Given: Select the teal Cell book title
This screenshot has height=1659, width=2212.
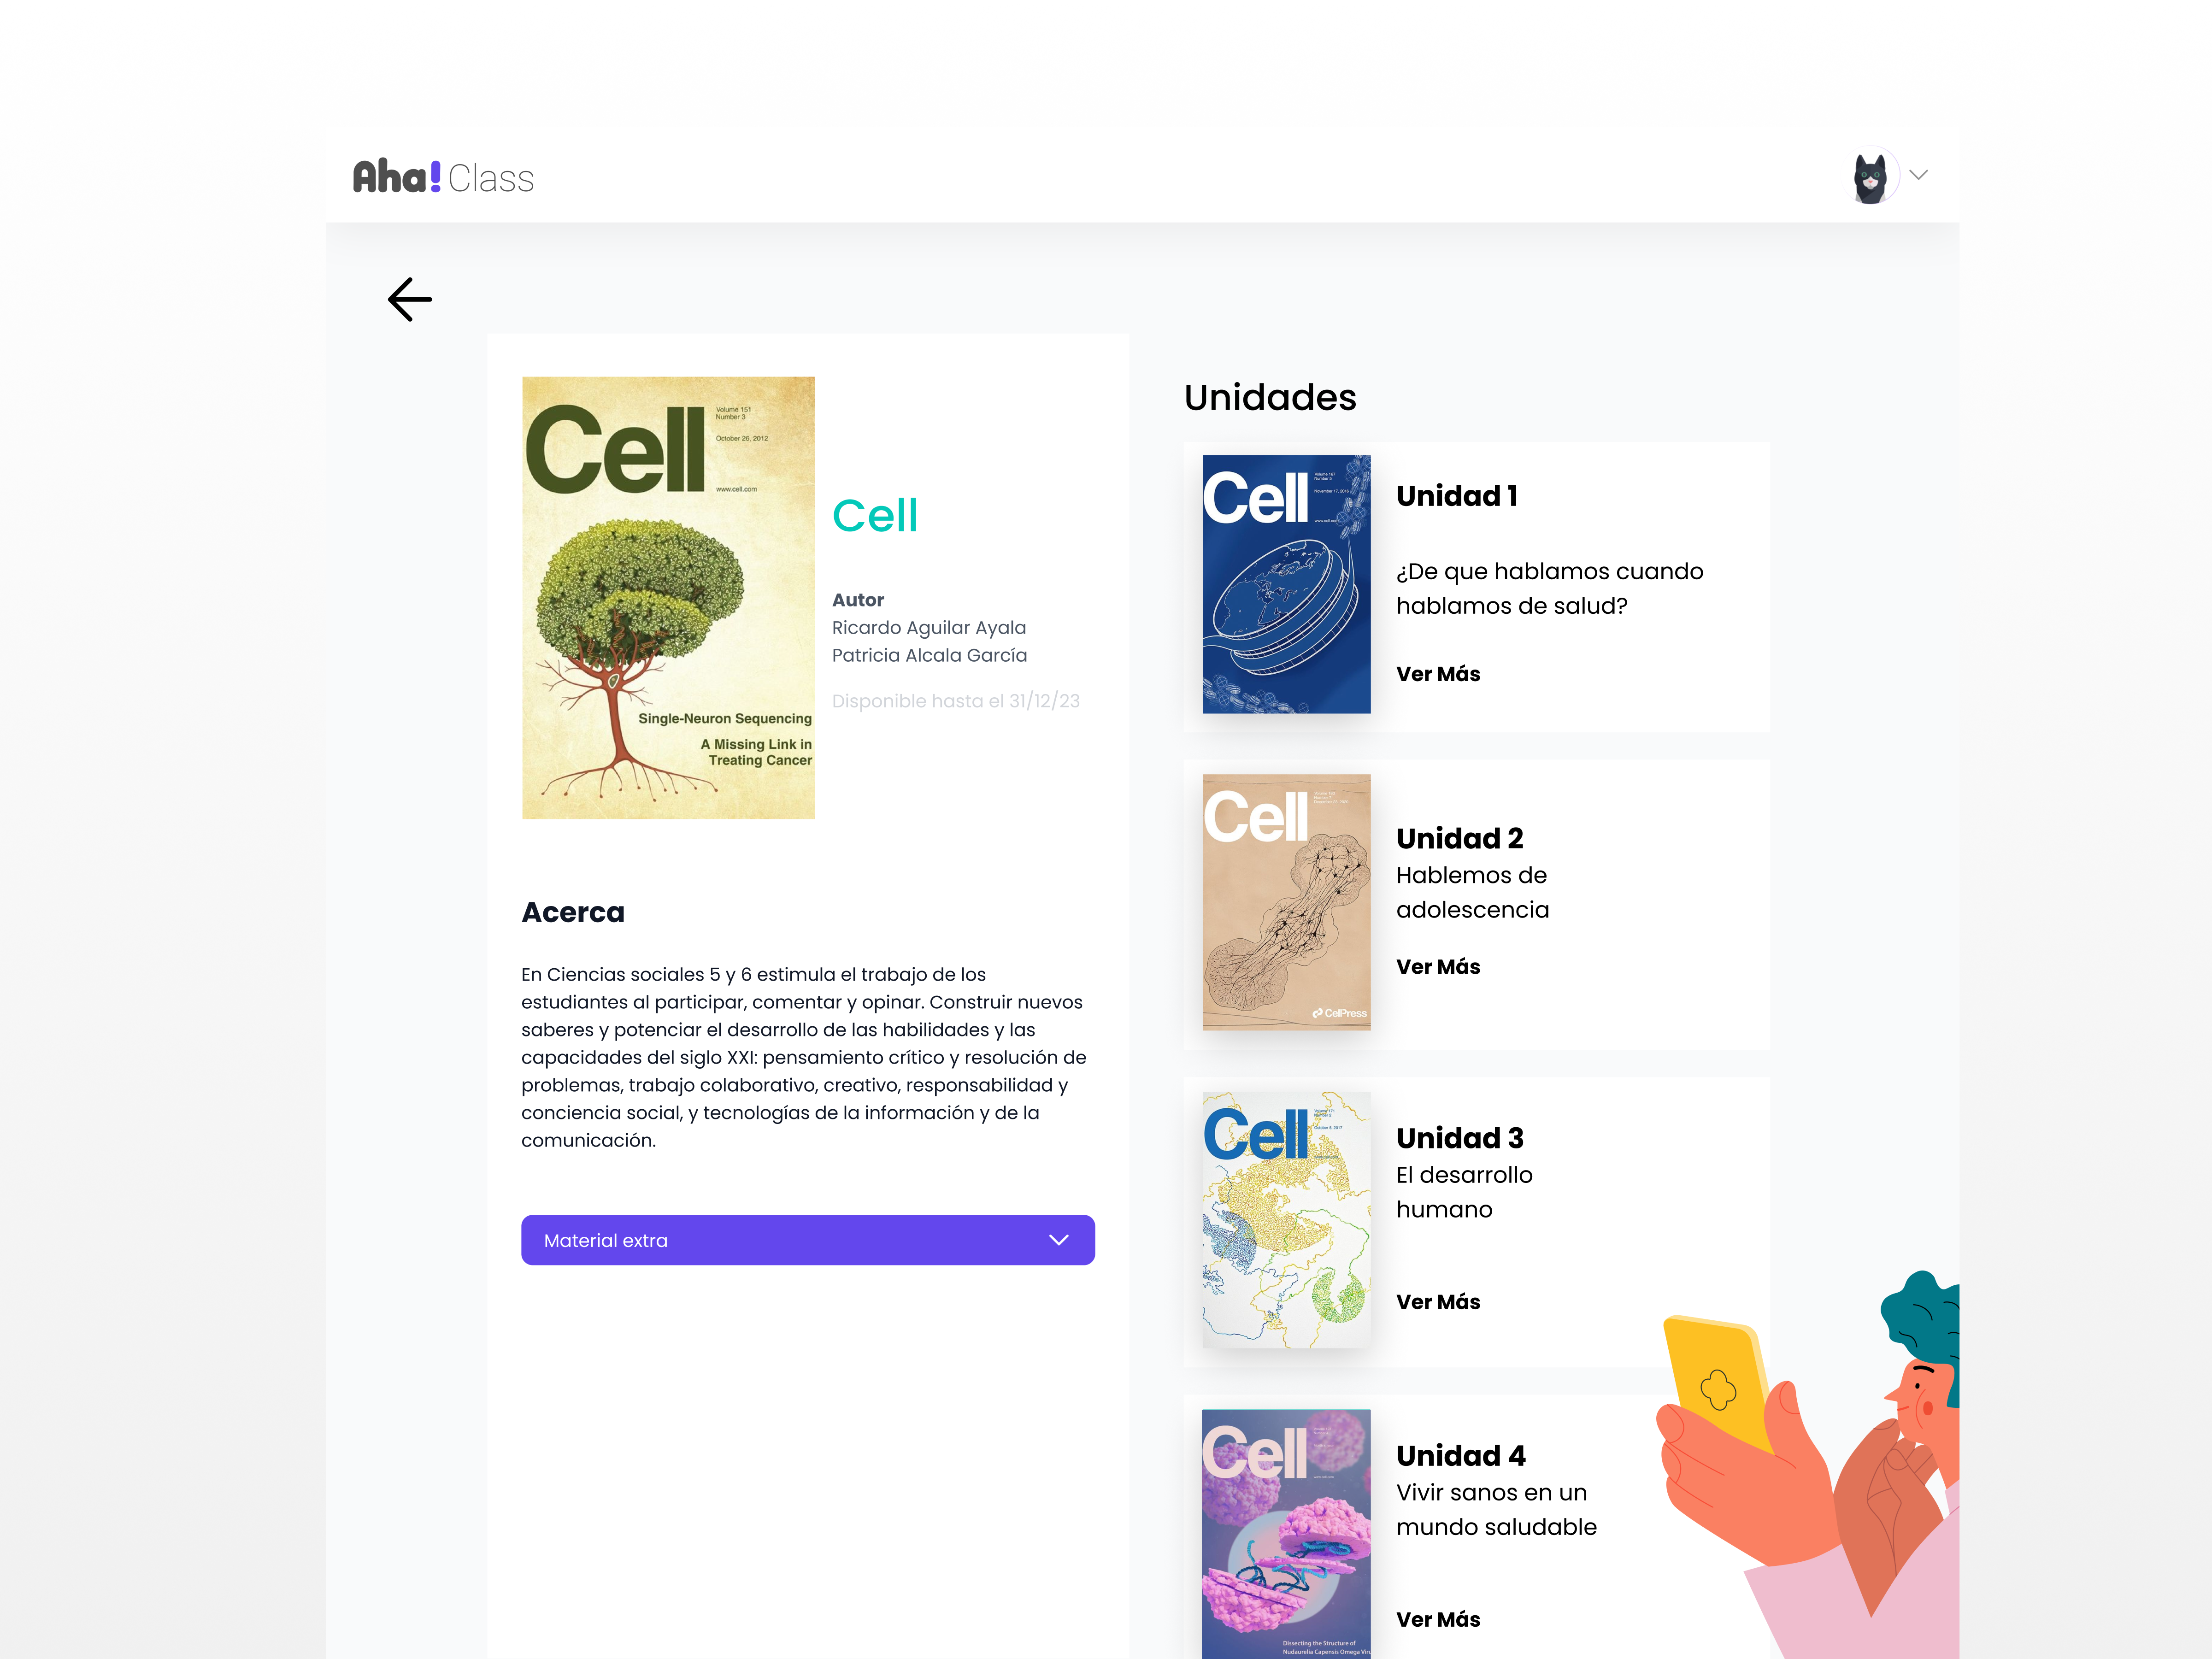Looking at the screenshot, I should click(875, 516).
